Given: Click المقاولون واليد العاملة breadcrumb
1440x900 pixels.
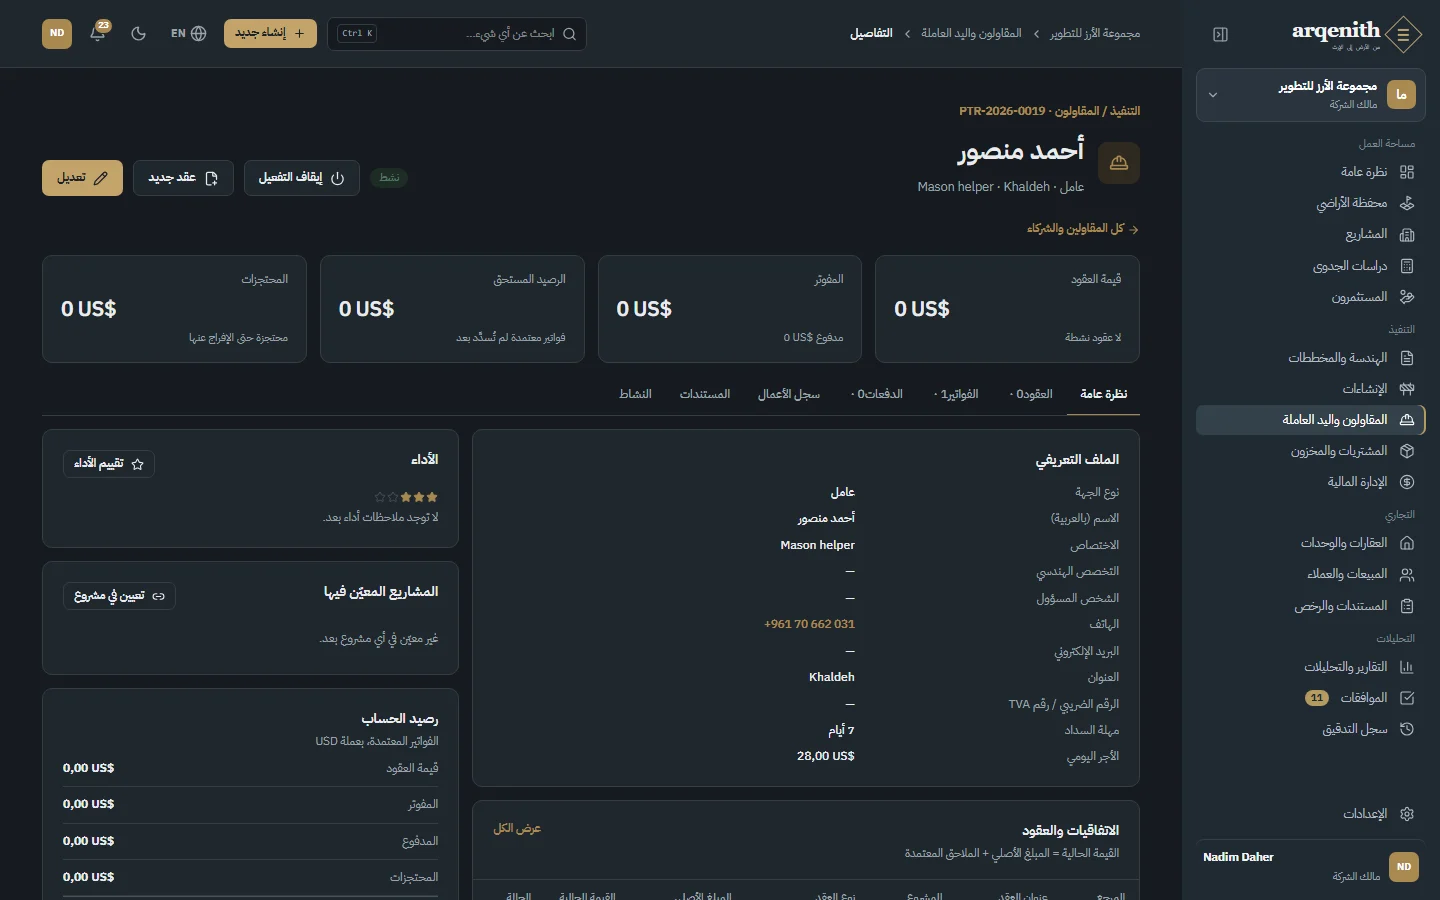Looking at the screenshot, I should point(971,34).
